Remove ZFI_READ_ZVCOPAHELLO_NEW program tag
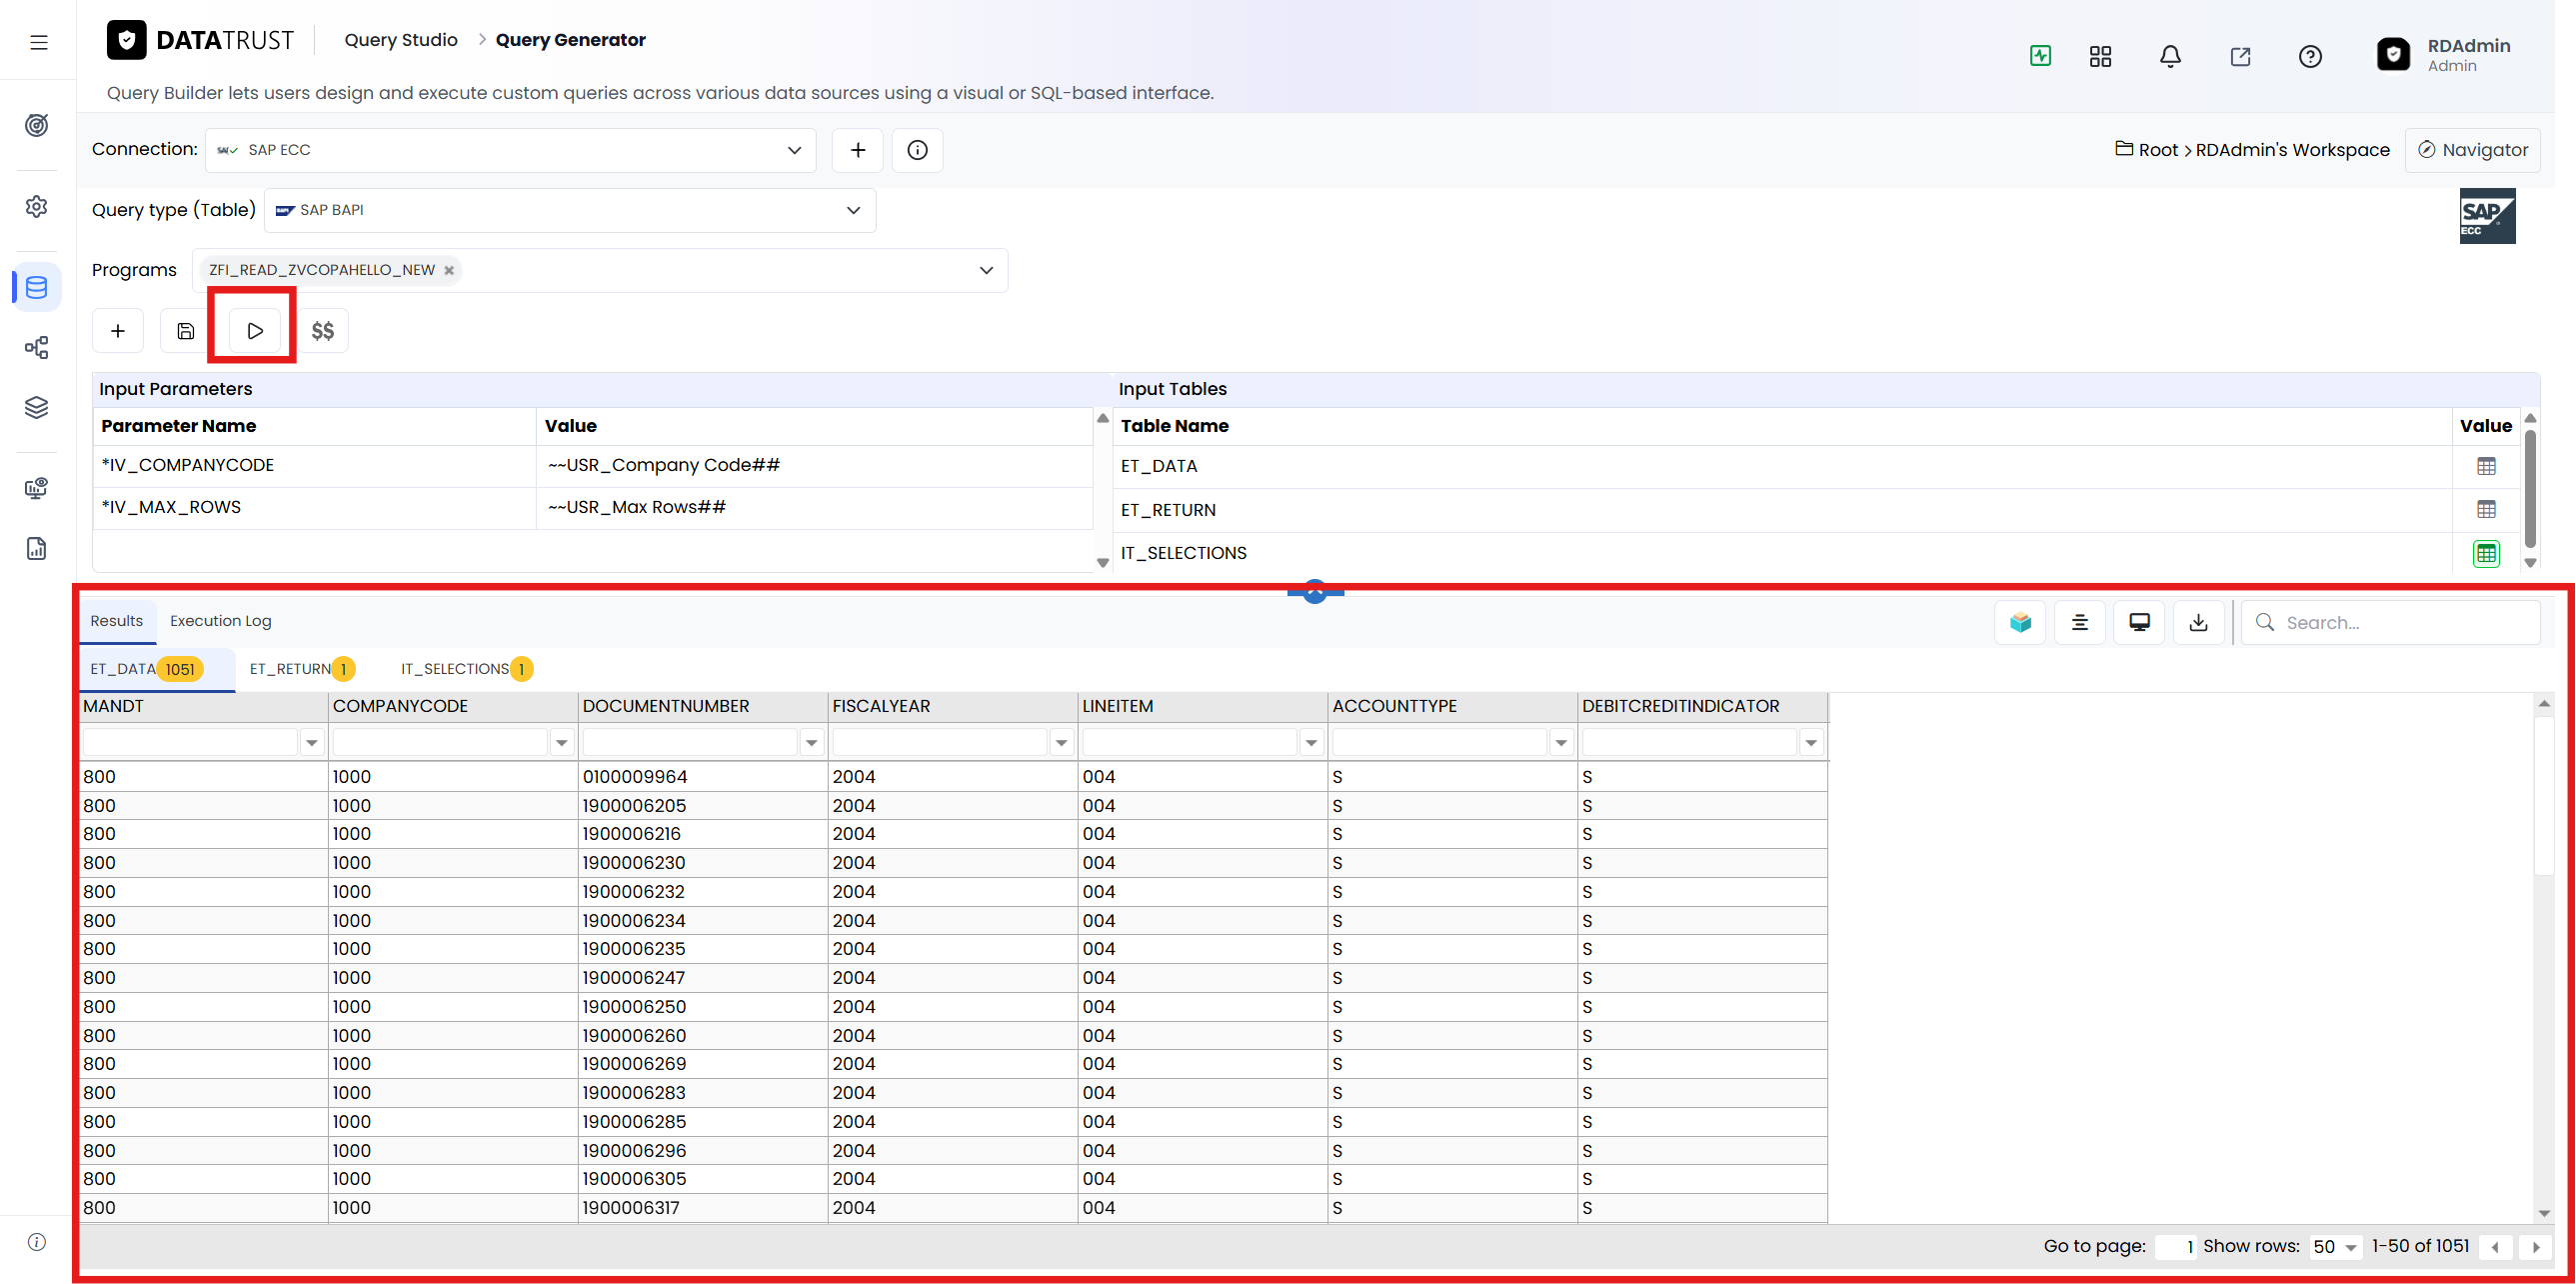2576x1284 pixels. [449, 270]
